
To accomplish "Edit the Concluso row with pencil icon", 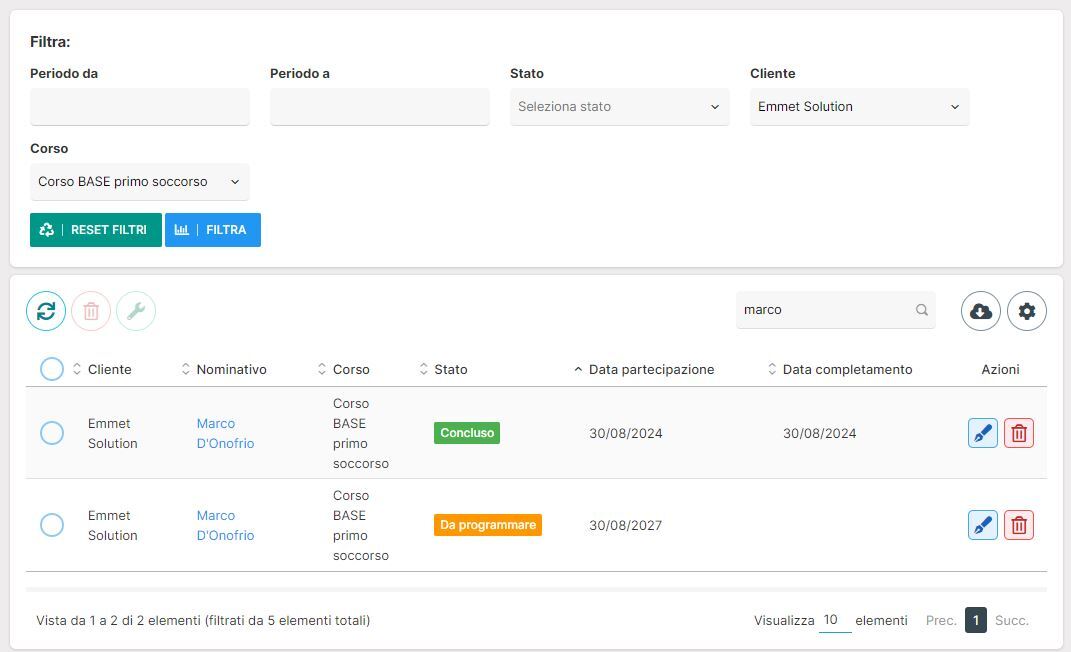I will [x=982, y=433].
